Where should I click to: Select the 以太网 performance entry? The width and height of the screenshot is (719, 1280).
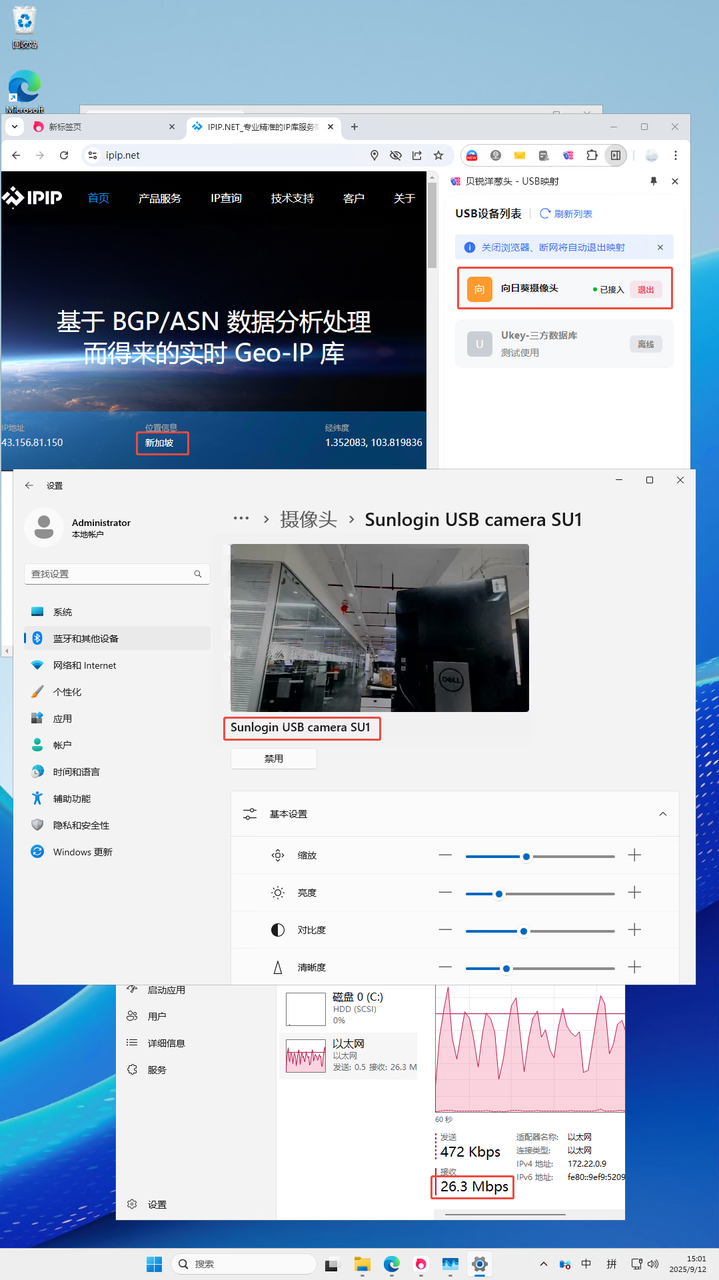coord(350,1056)
